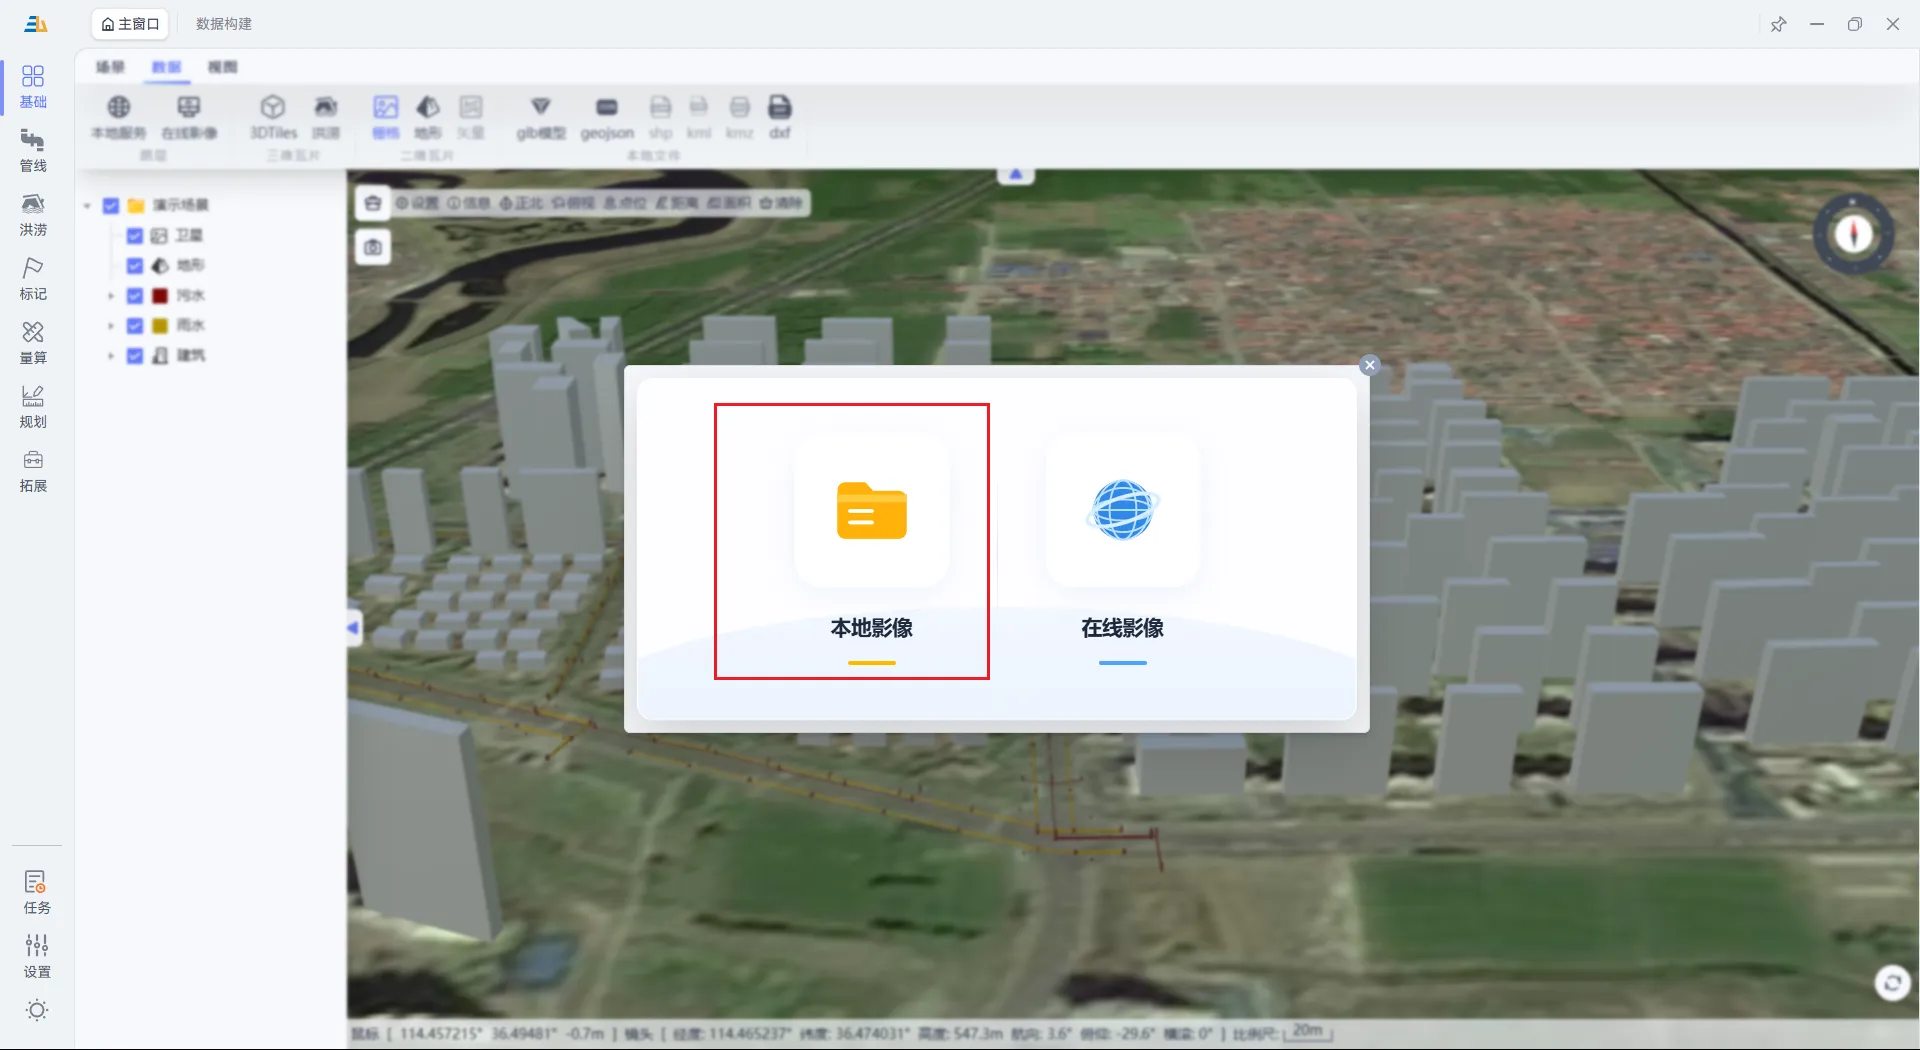Open the 设置 settings panel
This screenshot has height=1050, width=1920.
click(x=37, y=956)
